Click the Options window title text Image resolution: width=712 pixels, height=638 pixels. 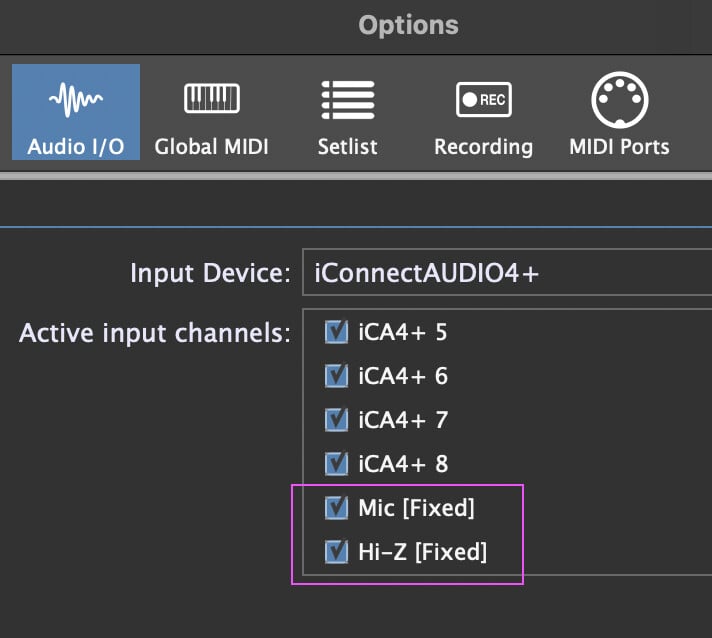pyautogui.click(x=408, y=25)
